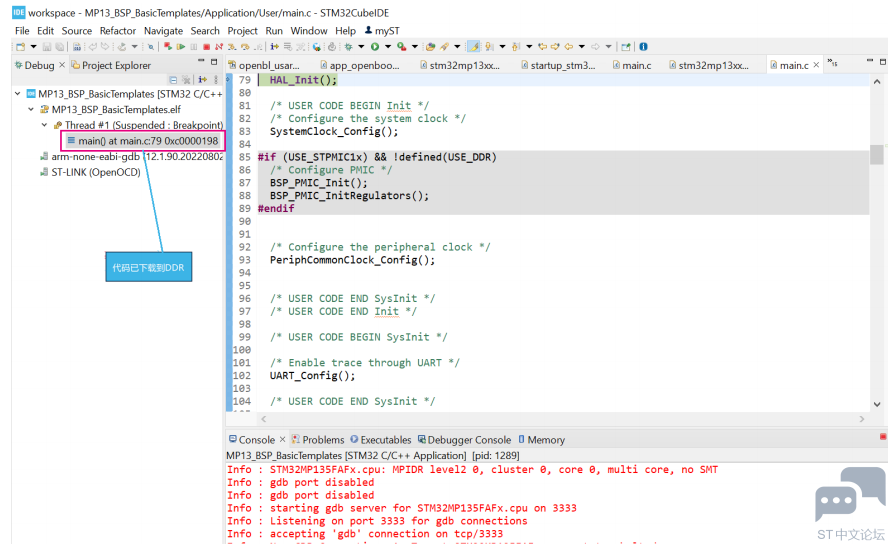Click the SystemClock_Config(); code line
The height and width of the screenshot is (550, 894).
tap(334, 132)
